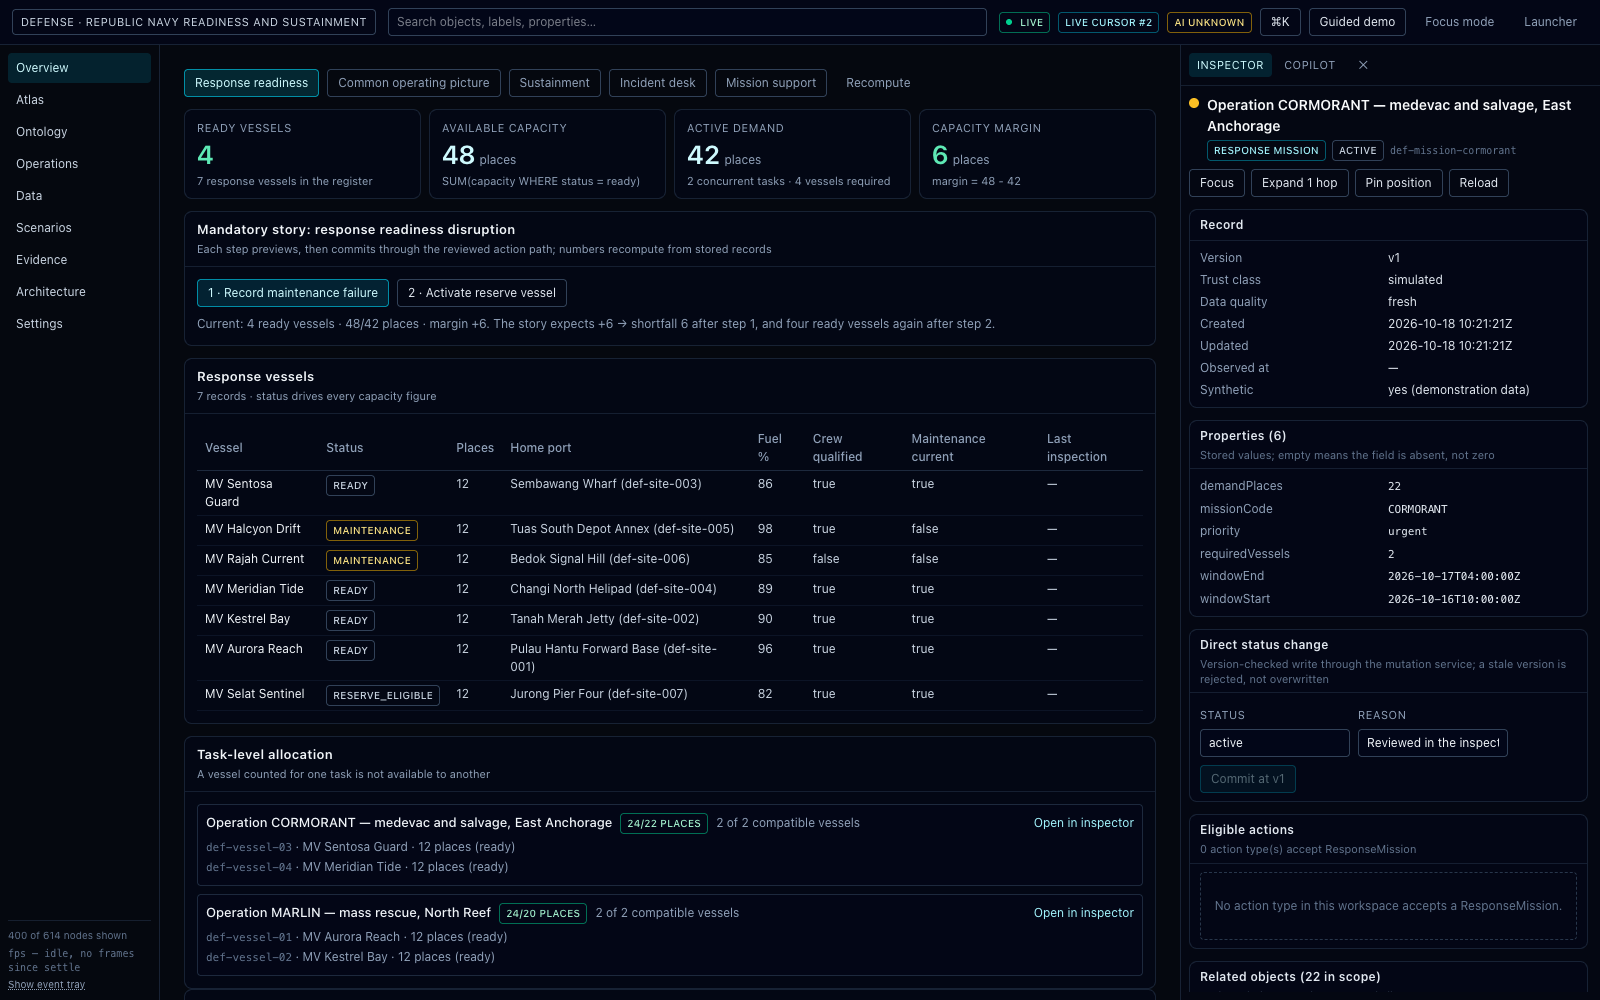Click the 24/20 PLACES badge on Operation MARLIN

point(543,913)
